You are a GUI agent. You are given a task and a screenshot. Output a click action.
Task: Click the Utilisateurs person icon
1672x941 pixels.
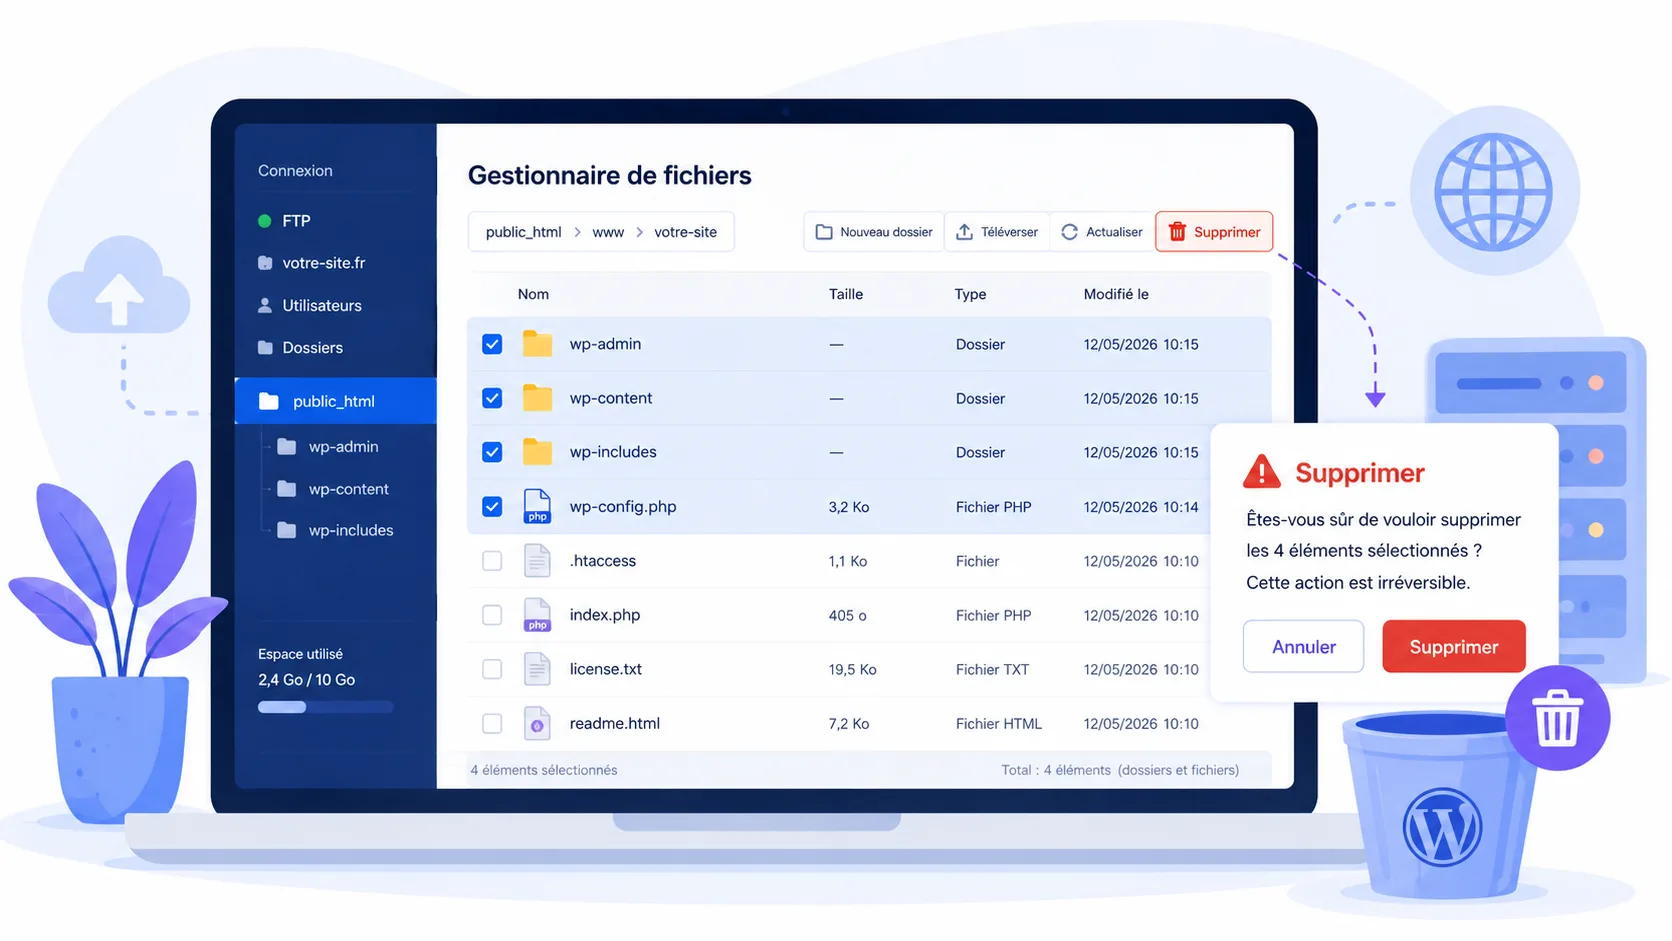pyautogui.click(x=265, y=305)
